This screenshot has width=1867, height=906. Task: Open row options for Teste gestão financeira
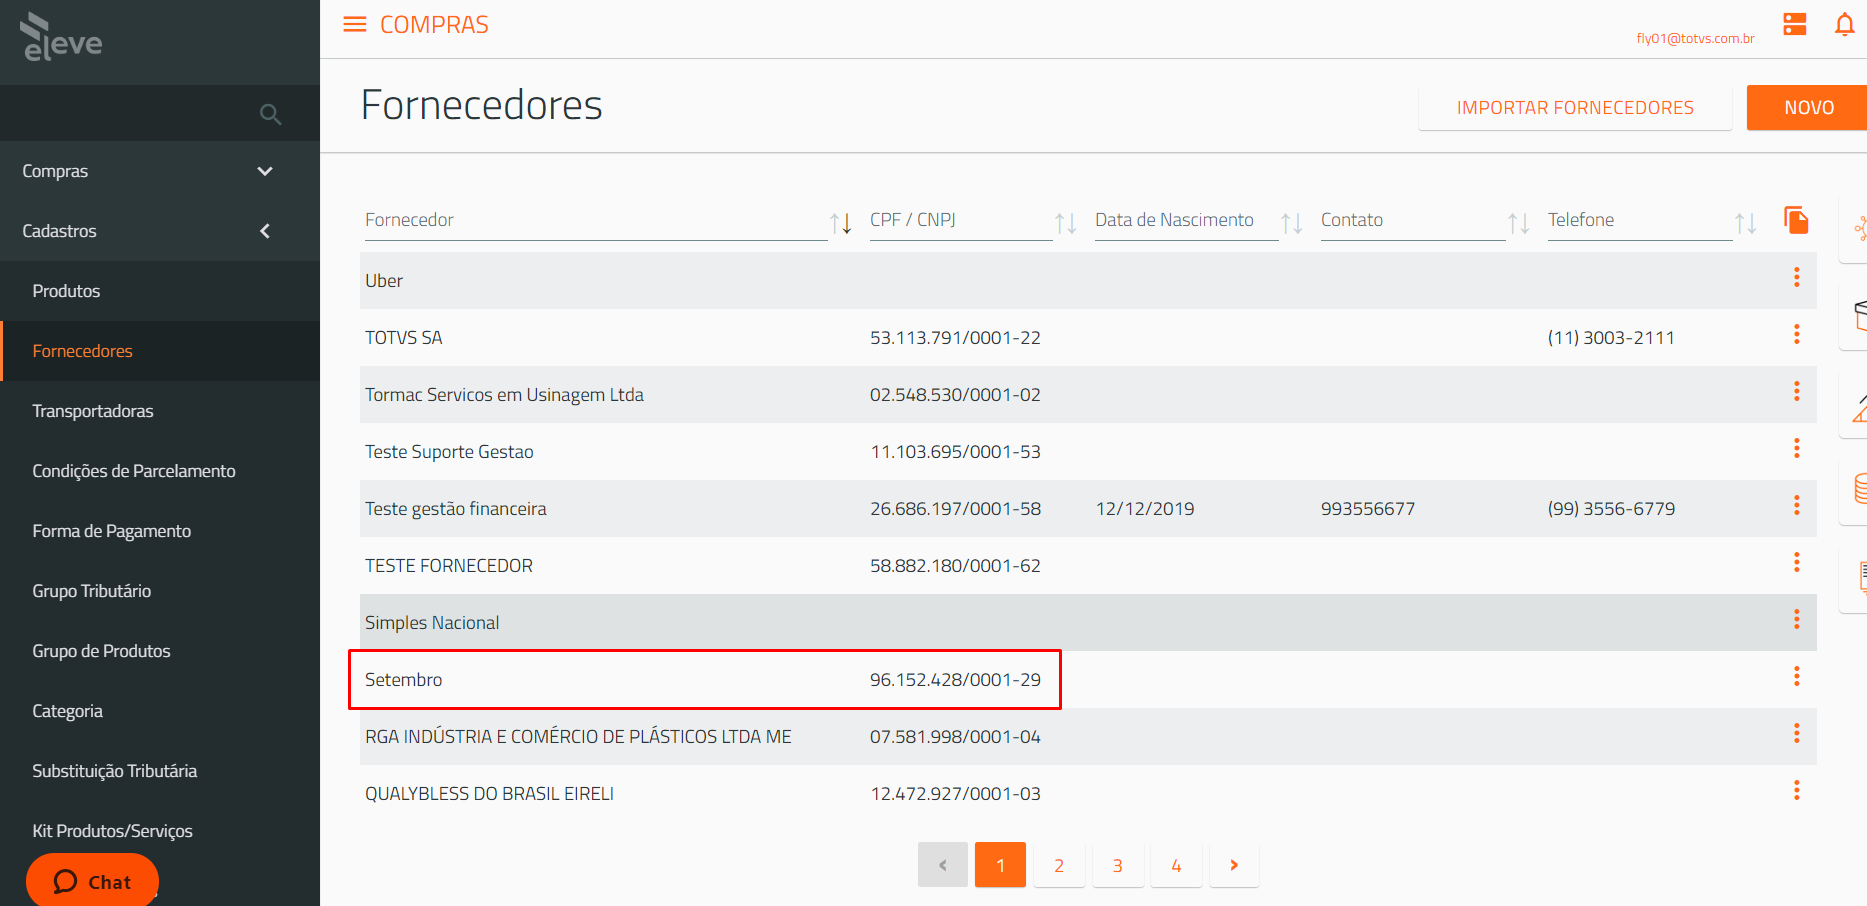click(1796, 505)
